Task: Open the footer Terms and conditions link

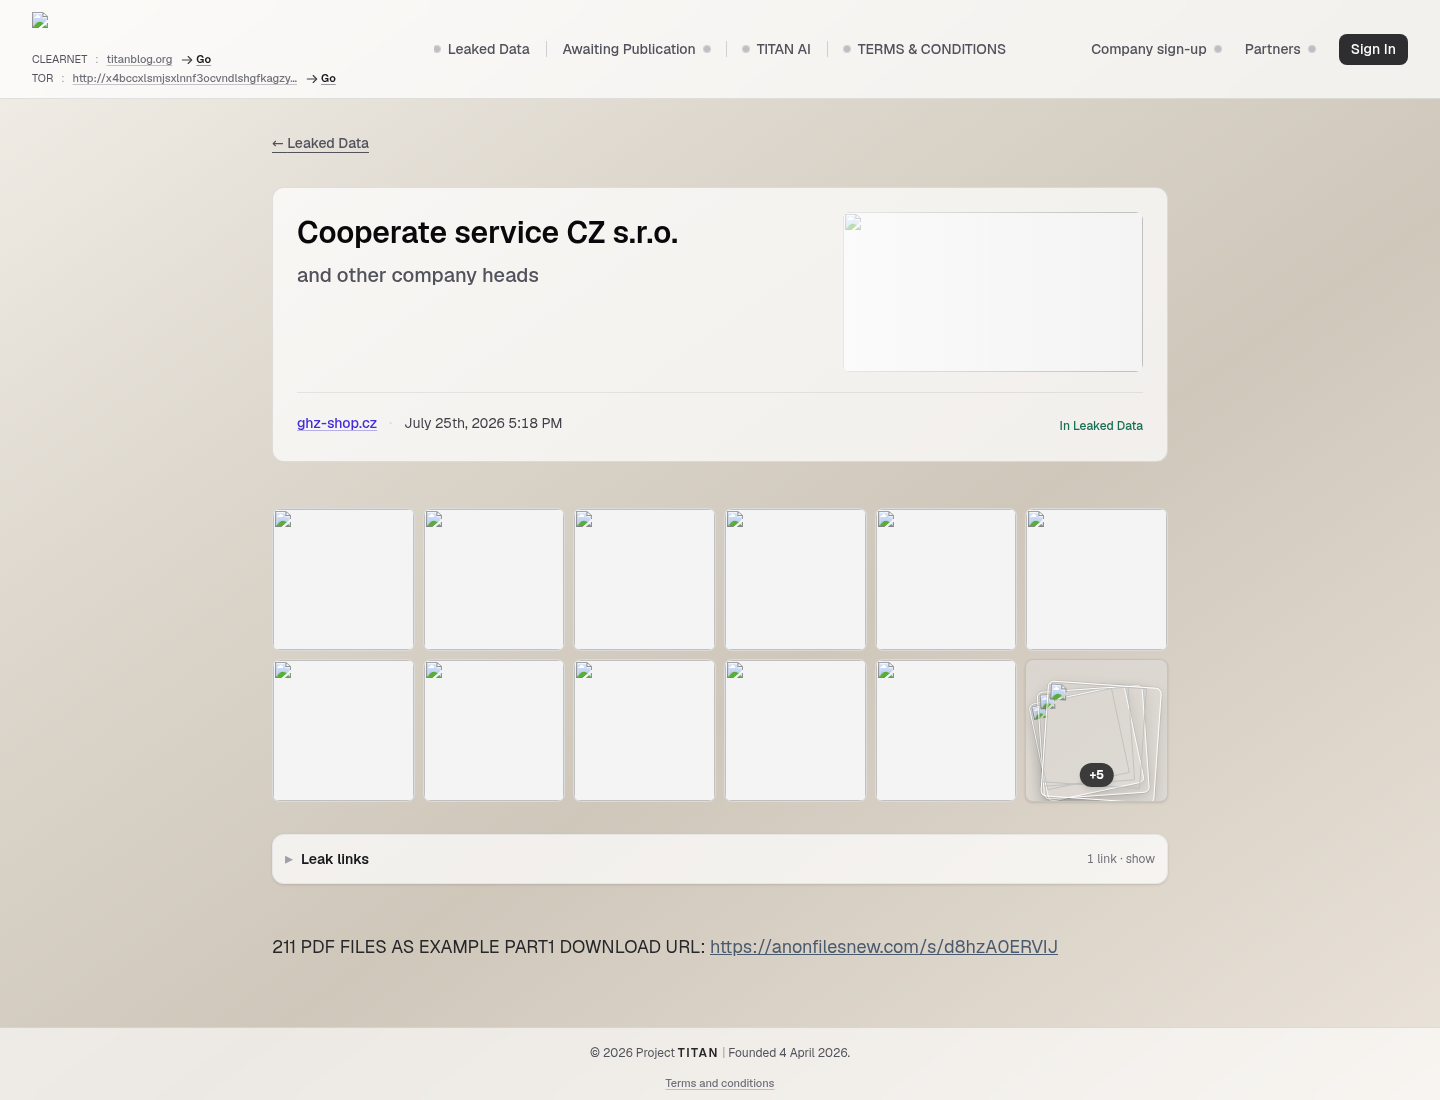Action: pyautogui.click(x=720, y=1083)
